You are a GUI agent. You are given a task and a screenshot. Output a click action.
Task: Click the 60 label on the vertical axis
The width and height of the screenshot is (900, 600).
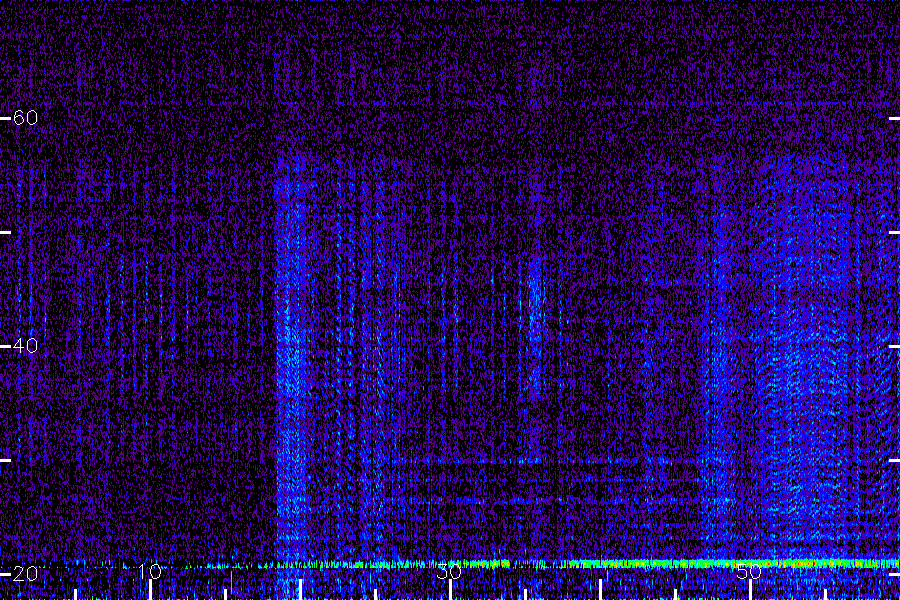point(25,118)
